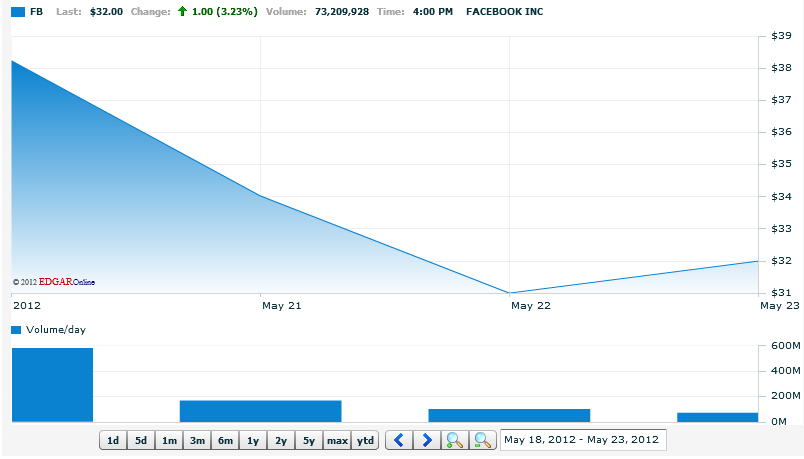
Task: Click the 600M volume axis label
Action: tap(786, 346)
